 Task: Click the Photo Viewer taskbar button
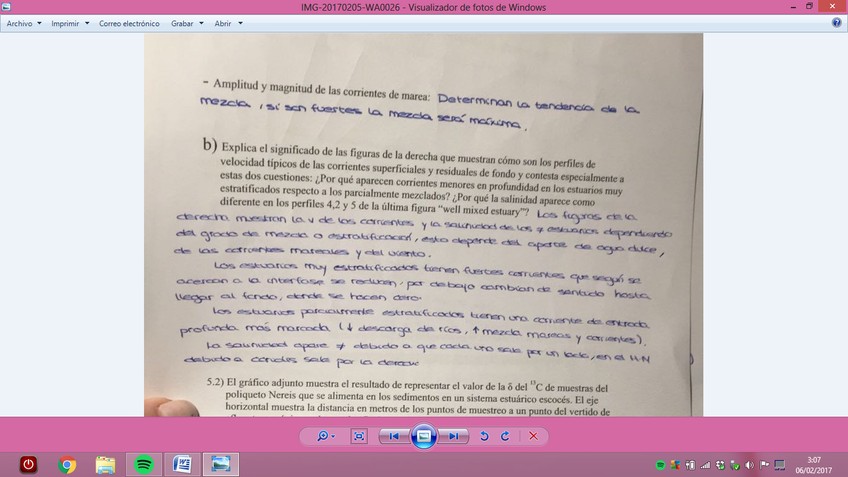[221, 465]
